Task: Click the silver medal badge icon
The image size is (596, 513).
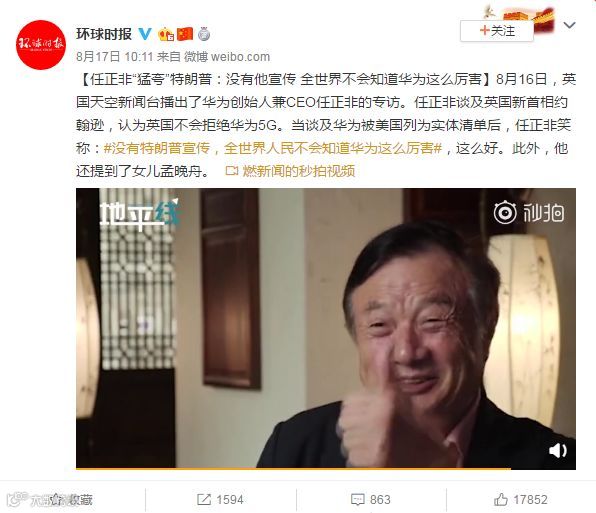Action: [204, 34]
